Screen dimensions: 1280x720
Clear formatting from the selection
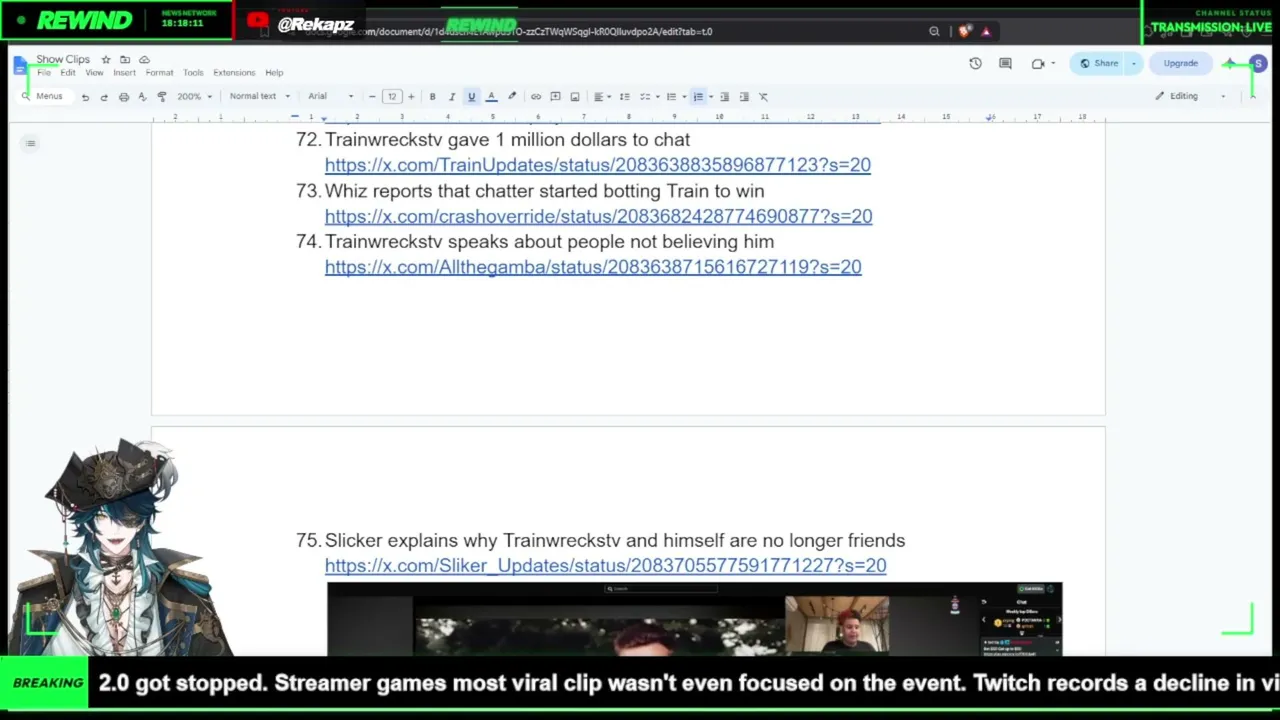(x=763, y=97)
